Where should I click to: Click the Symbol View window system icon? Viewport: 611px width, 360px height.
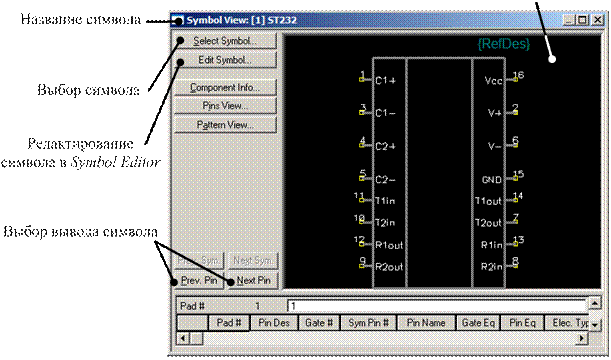178,20
